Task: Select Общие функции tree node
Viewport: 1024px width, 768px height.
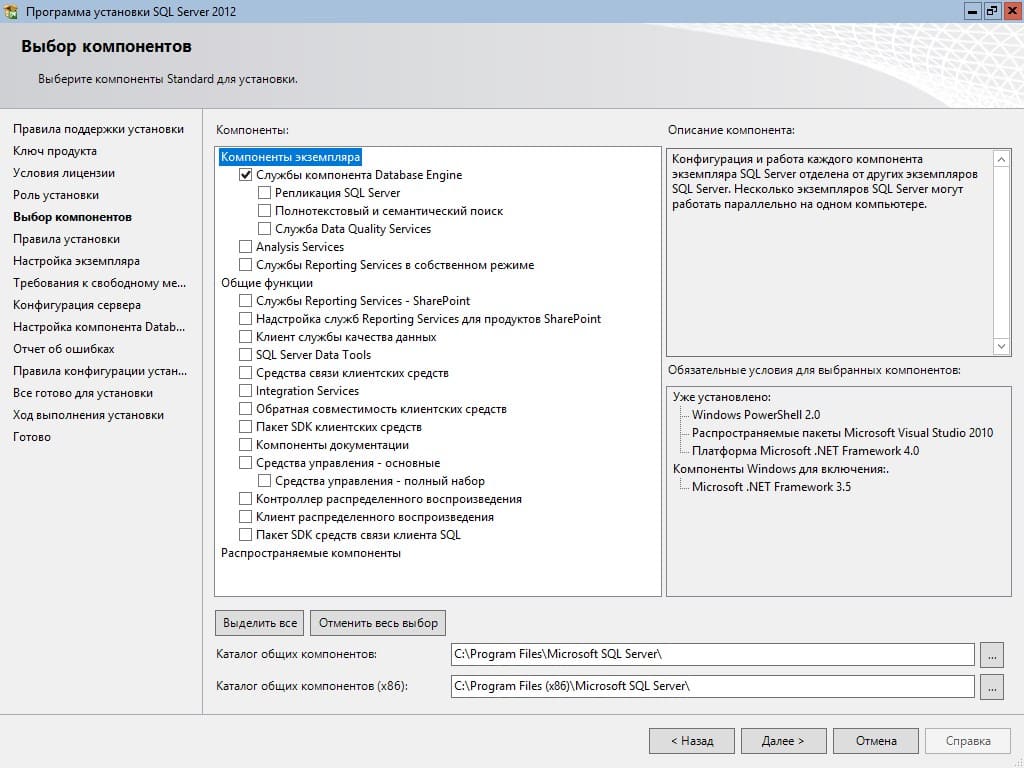Action: (x=266, y=283)
